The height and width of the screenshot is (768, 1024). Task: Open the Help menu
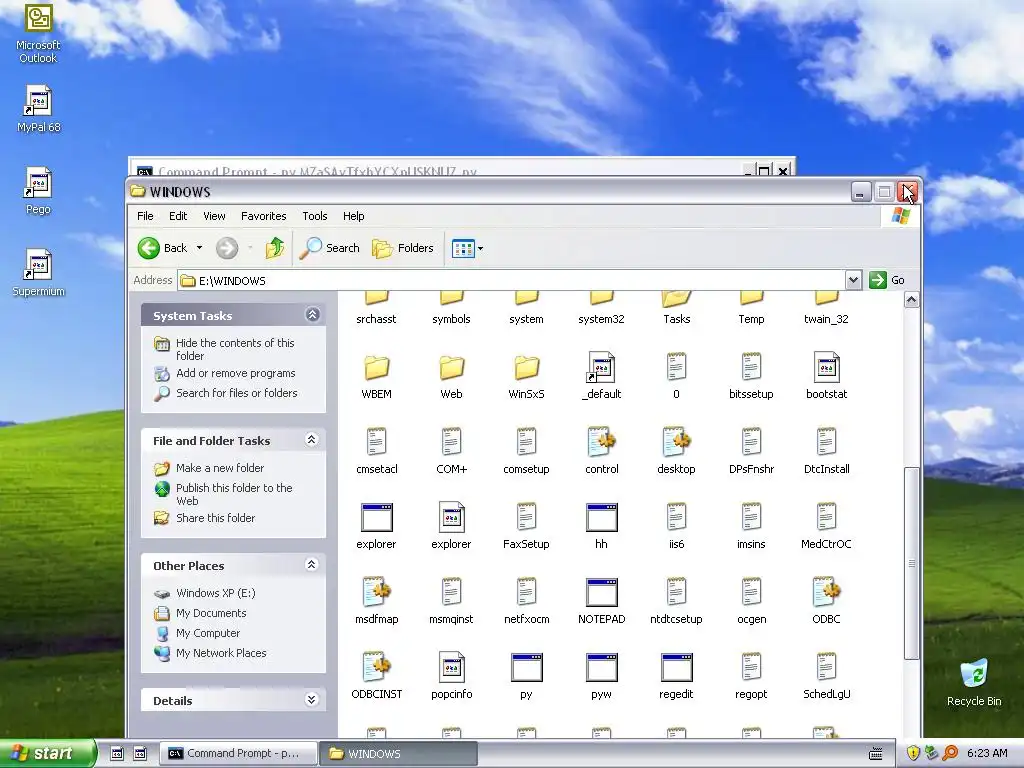353,216
